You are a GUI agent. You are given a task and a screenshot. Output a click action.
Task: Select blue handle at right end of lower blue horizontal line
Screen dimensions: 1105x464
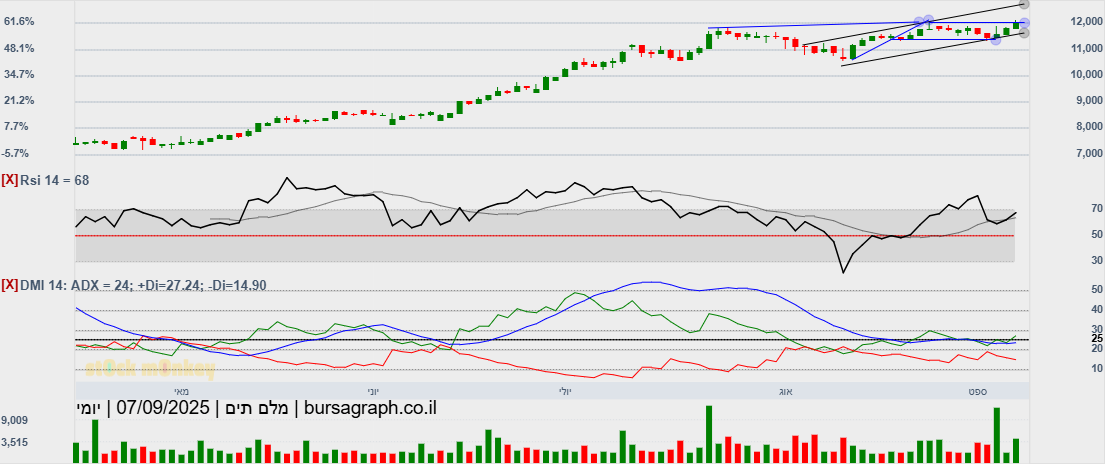pos(996,40)
